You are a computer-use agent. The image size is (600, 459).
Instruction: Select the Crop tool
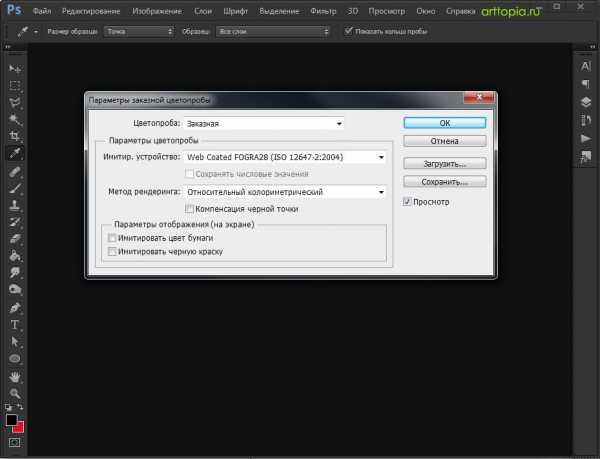coord(15,136)
